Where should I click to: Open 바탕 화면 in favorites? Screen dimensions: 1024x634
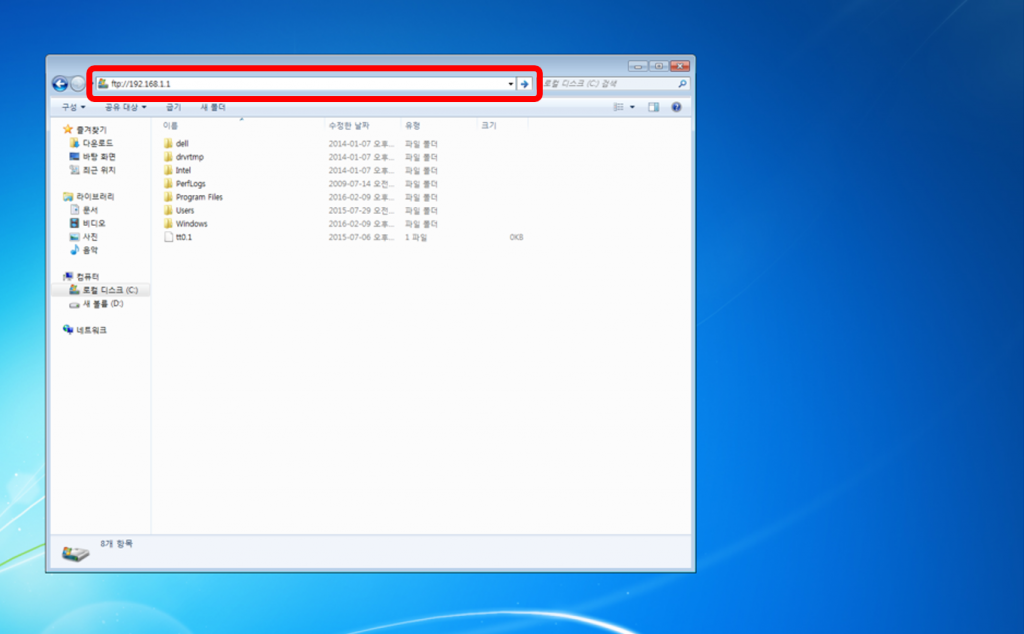coord(93,157)
